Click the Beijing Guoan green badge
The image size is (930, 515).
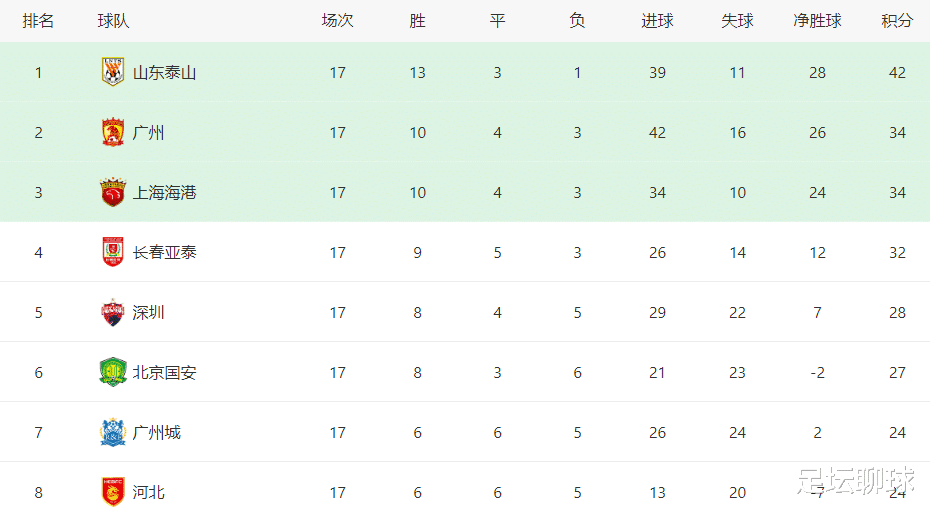[x=113, y=372]
